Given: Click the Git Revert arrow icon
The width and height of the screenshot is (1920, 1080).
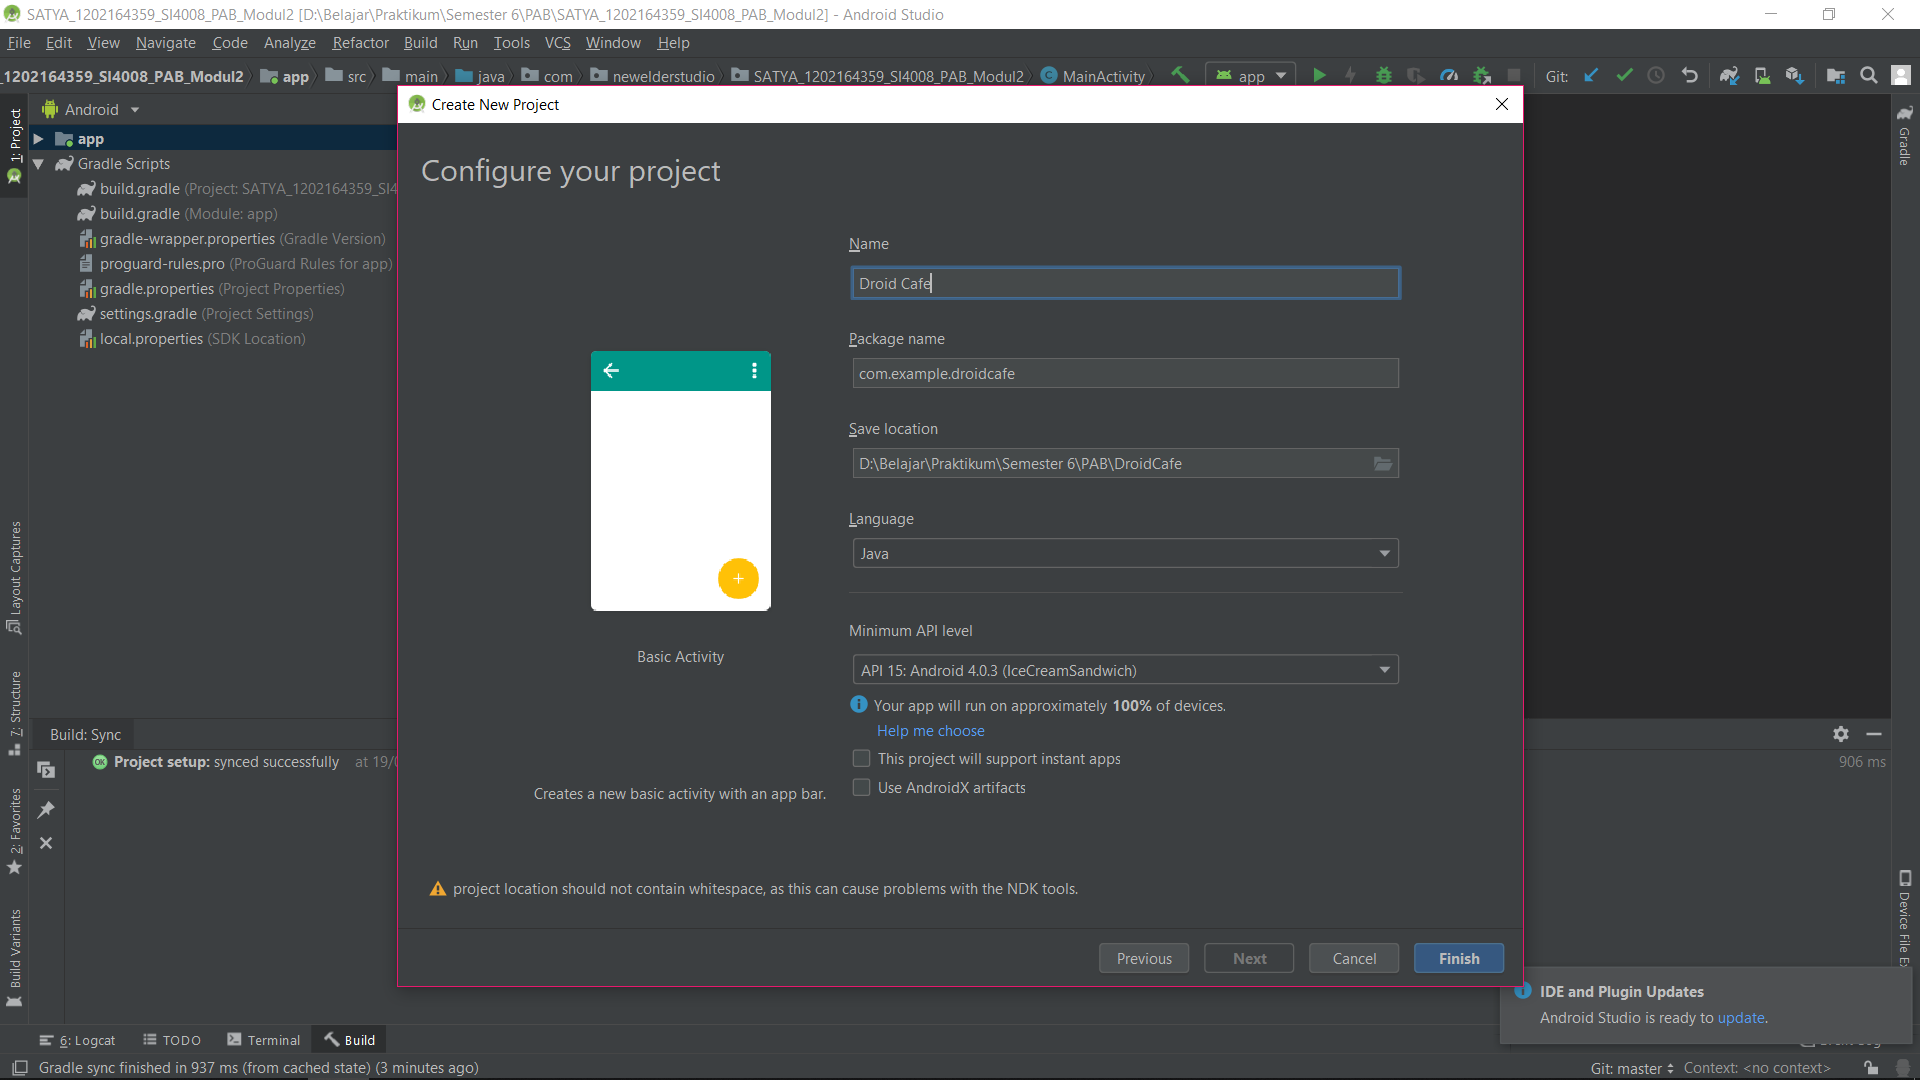Looking at the screenshot, I should (1689, 75).
